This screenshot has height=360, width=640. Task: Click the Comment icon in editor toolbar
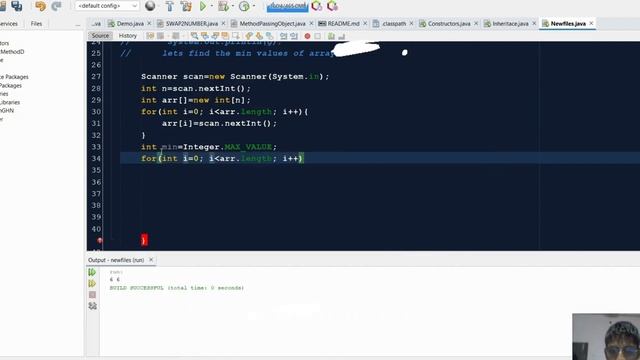[331, 36]
